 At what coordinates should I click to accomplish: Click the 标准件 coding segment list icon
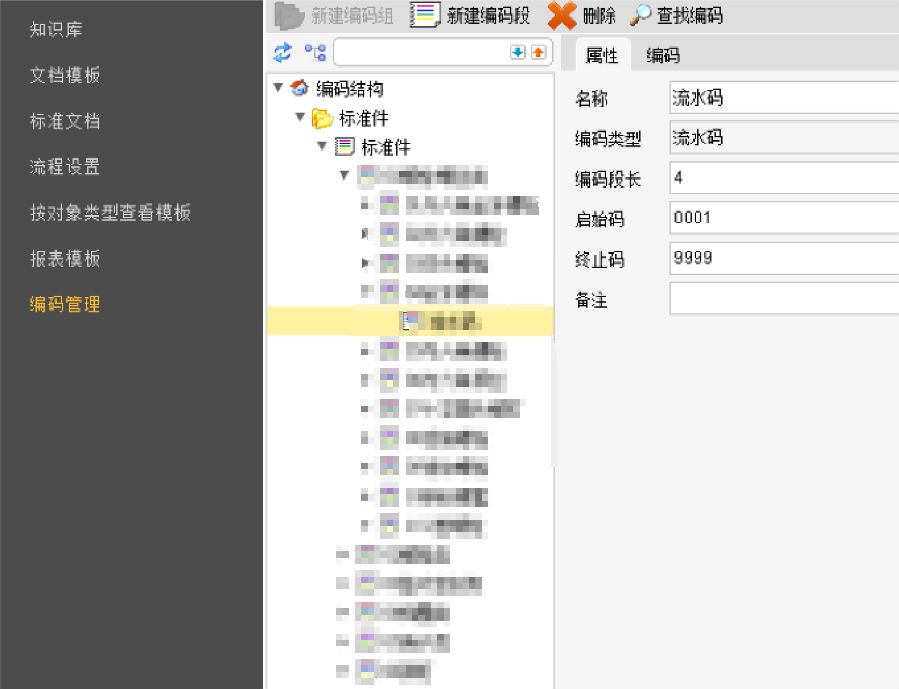tap(345, 147)
